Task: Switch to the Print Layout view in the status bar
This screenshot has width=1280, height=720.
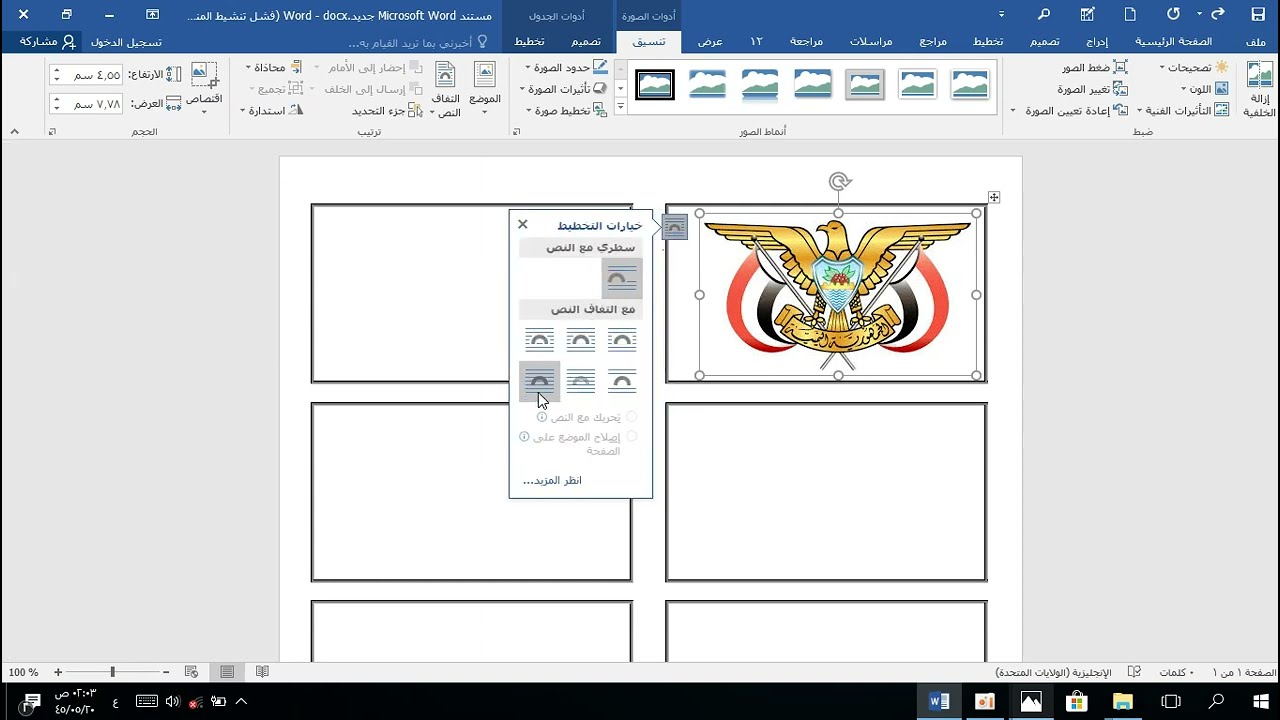Action: pyautogui.click(x=227, y=672)
